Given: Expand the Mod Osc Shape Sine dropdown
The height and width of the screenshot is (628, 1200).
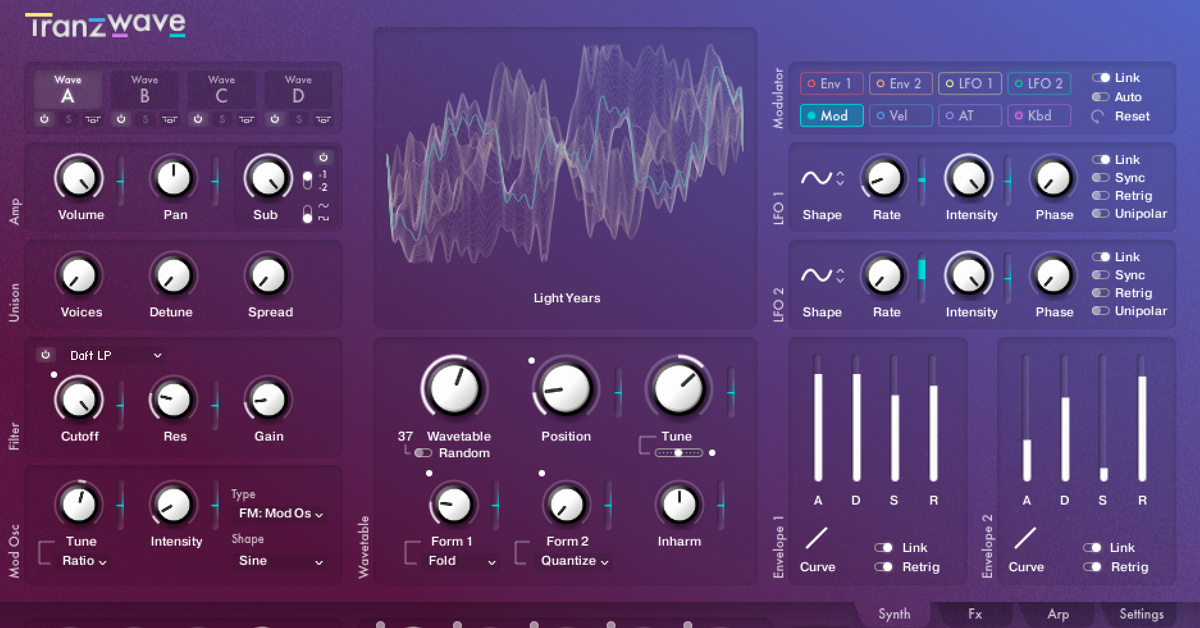Looking at the screenshot, I should coord(281,561).
